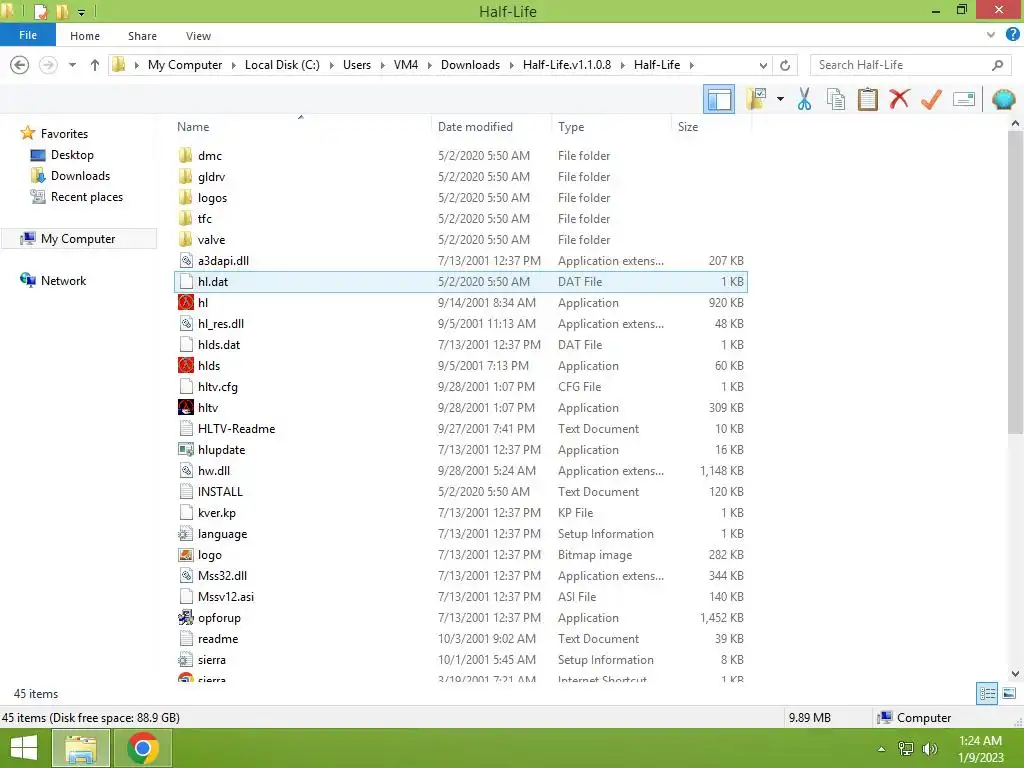Select the hlupdate application icon
This screenshot has width=1024, height=768.
point(185,449)
